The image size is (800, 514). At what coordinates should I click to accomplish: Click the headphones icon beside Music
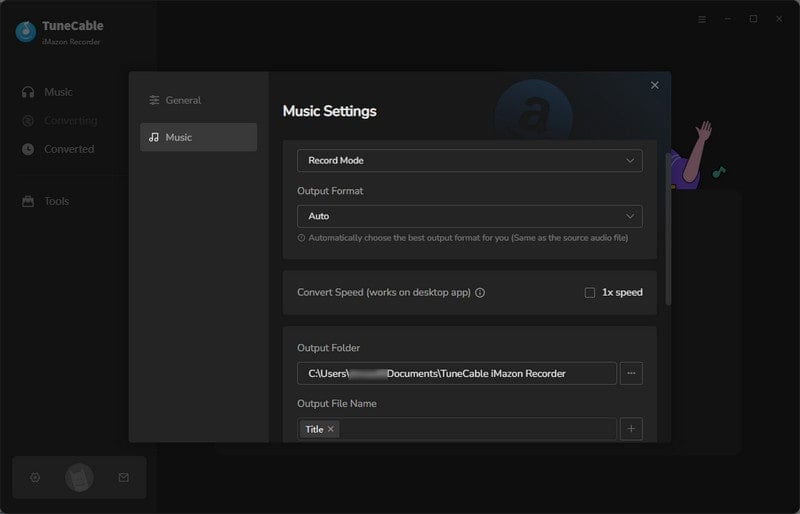(x=28, y=92)
